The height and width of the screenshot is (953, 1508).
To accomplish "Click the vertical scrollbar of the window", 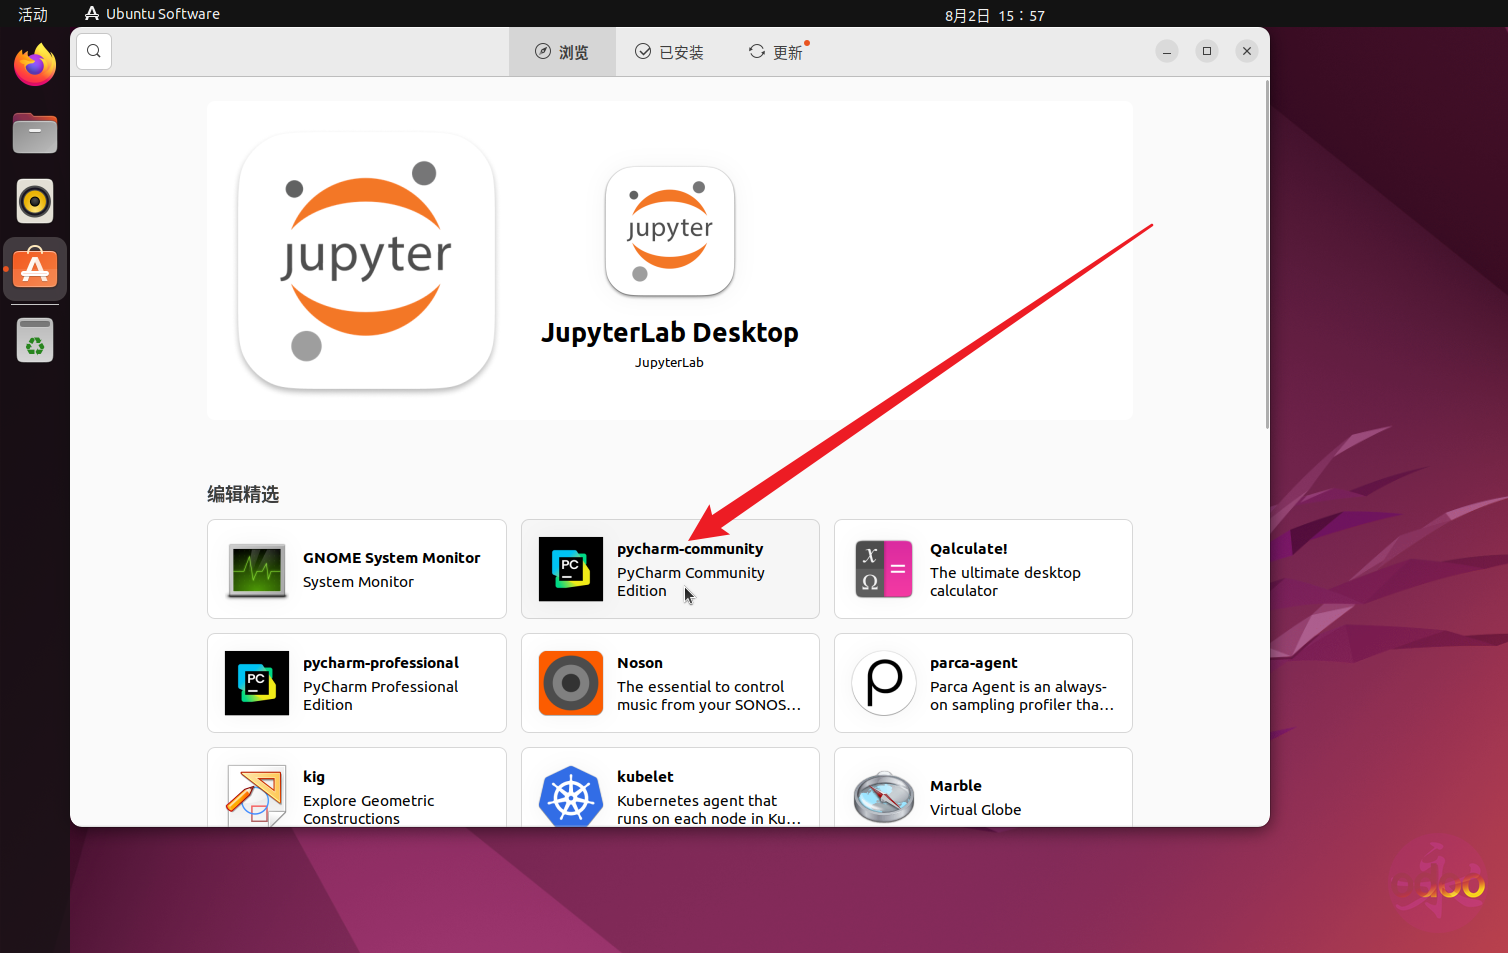I will (1267, 255).
